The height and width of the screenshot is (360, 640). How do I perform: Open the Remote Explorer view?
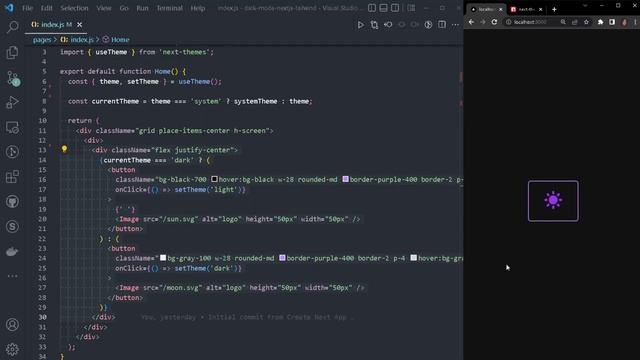[12, 128]
